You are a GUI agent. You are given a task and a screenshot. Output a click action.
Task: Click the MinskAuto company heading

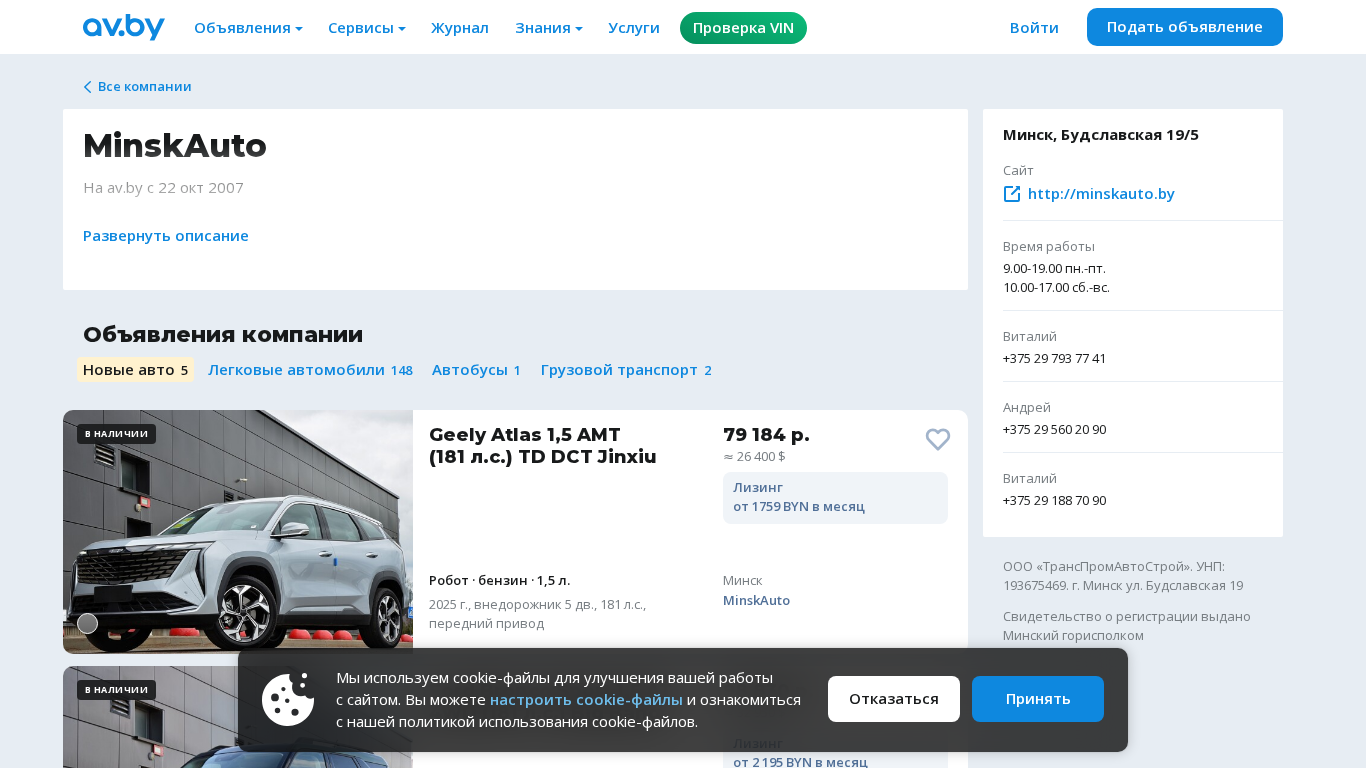(175, 146)
